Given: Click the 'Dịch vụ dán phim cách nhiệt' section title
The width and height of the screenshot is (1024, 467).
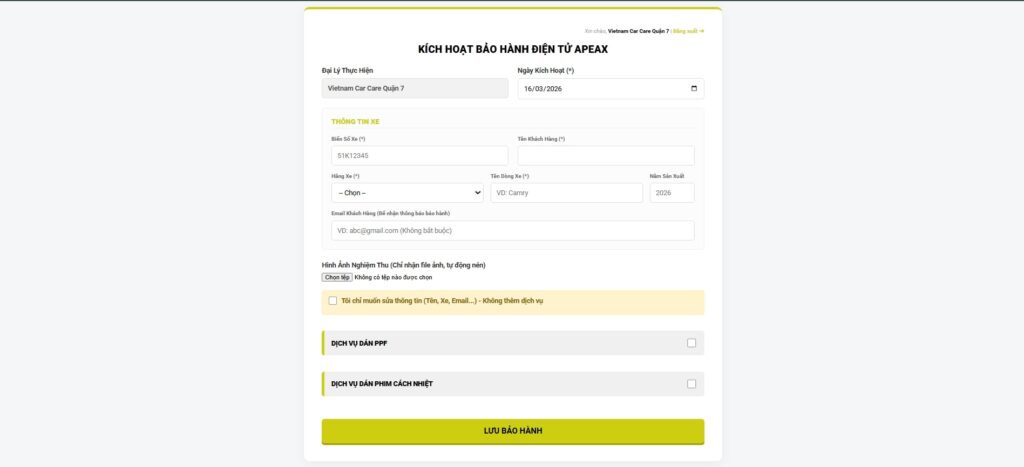Looking at the screenshot, I should click(382, 384).
